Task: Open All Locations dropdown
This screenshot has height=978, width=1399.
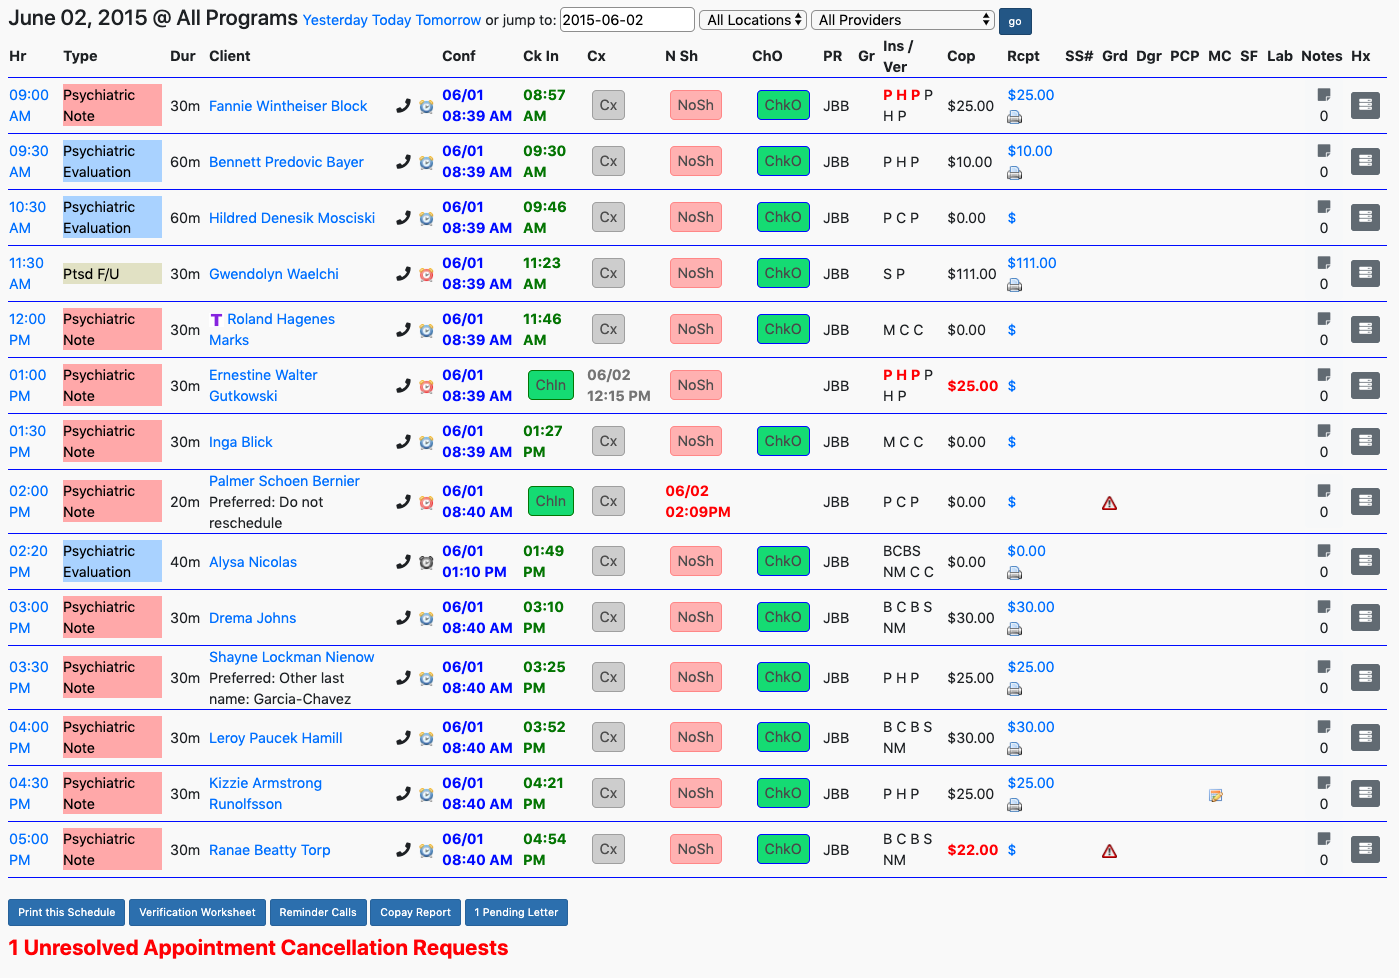Action: pyautogui.click(x=753, y=20)
